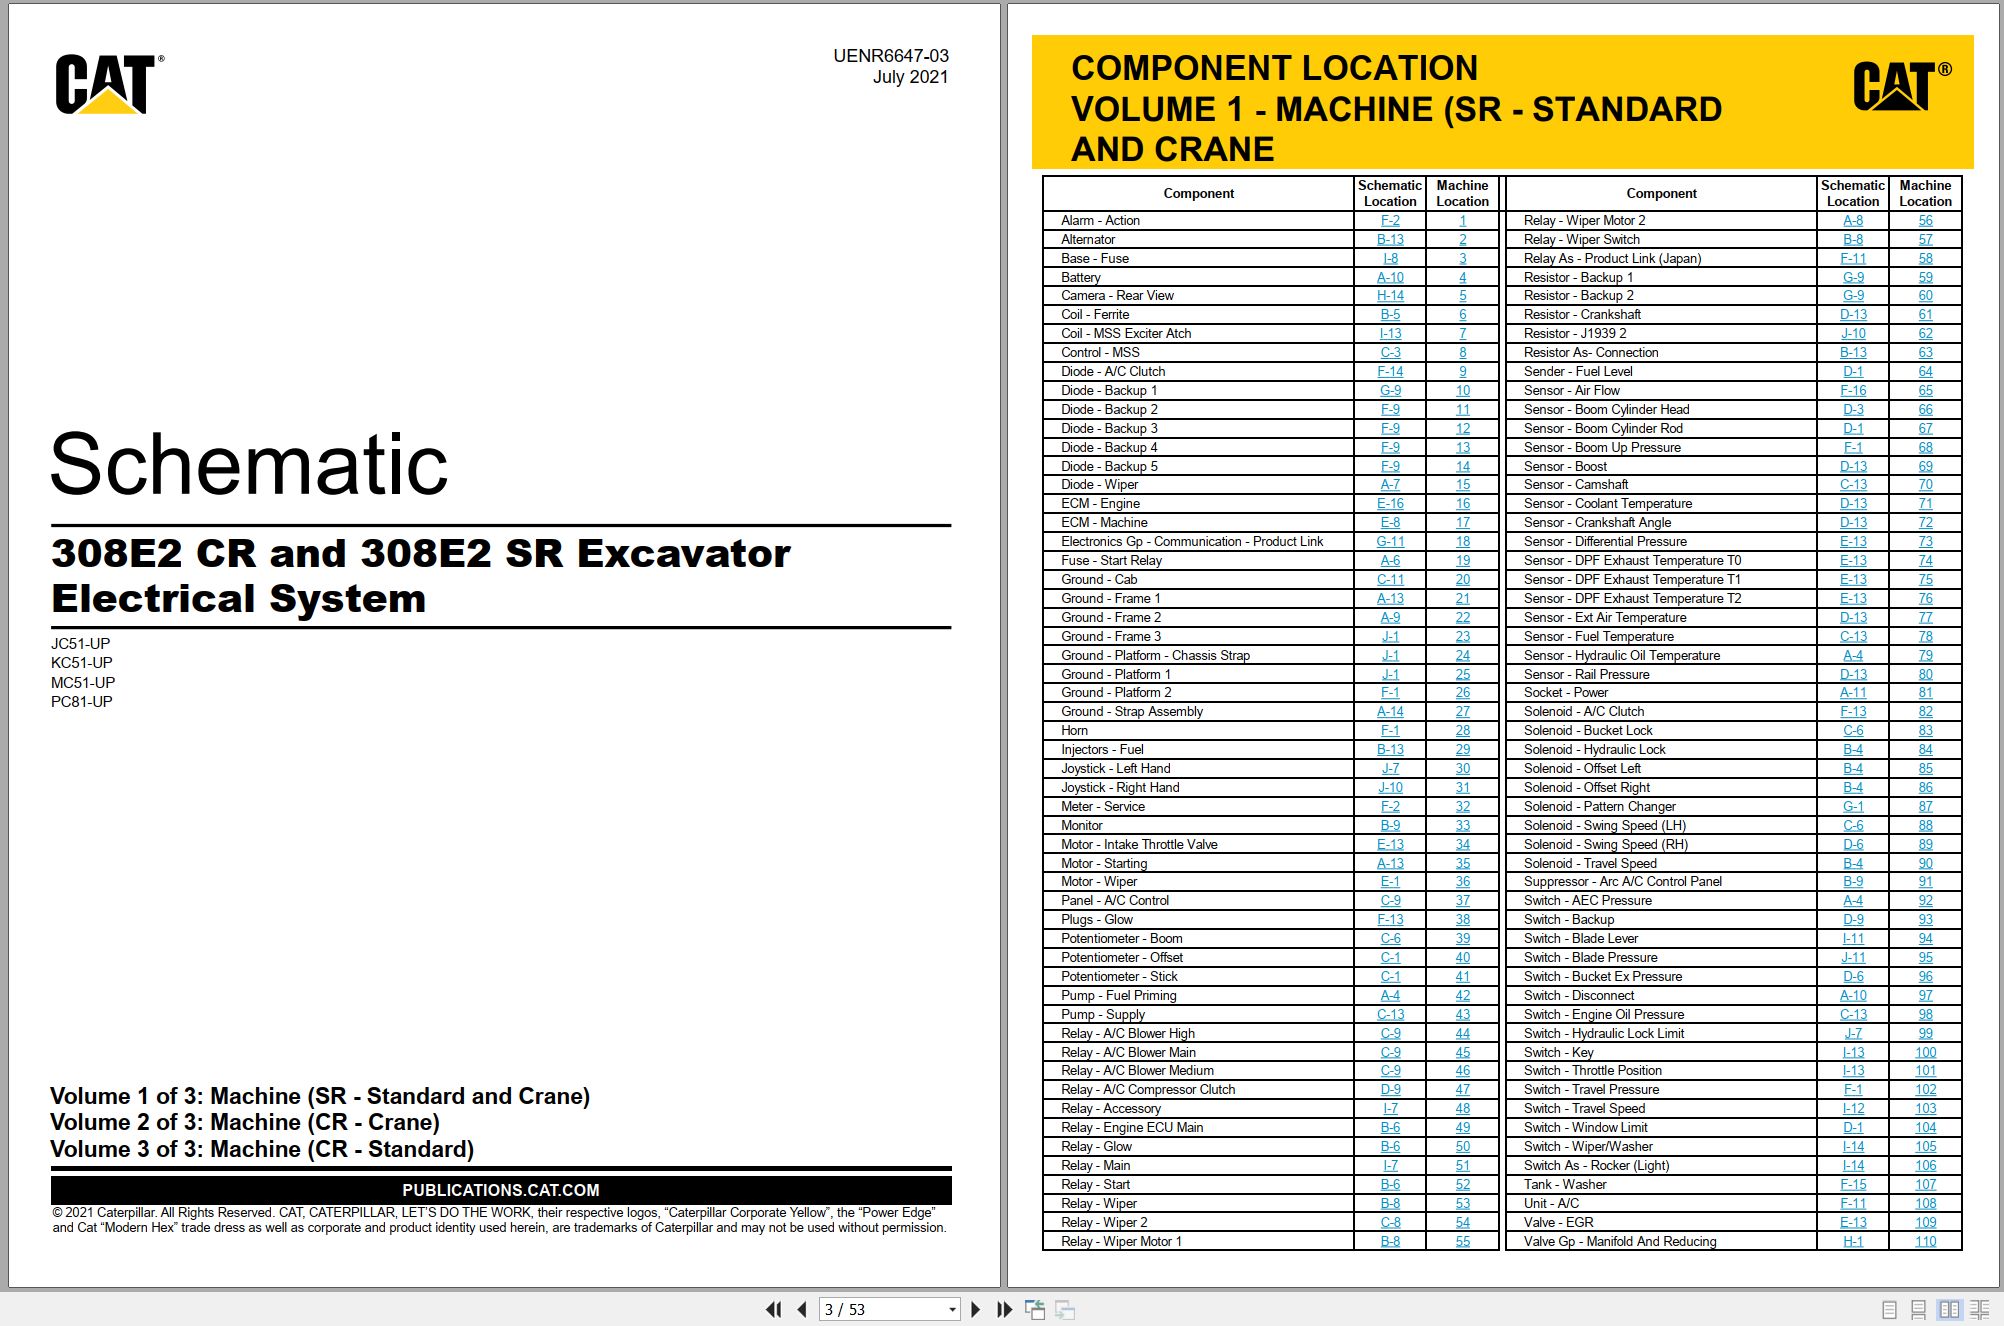Switch to continuous page layout
The width and height of the screenshot is (2004, 1326).
click(1918, 1309)
